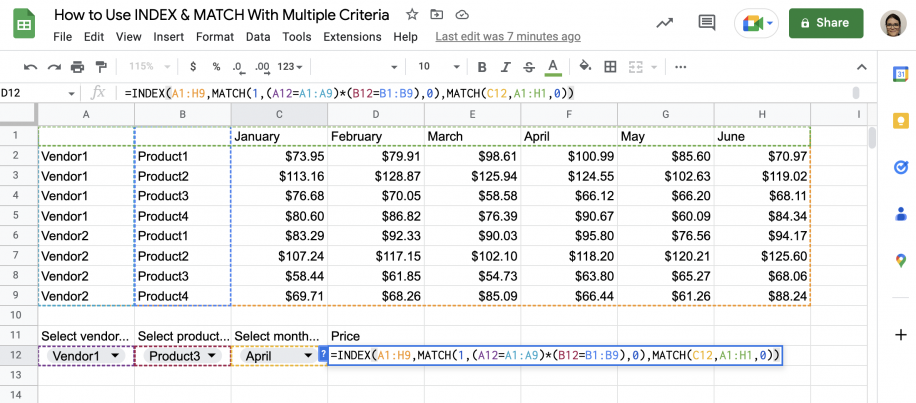
Task: Open the File menu
Action: [63, 37]
